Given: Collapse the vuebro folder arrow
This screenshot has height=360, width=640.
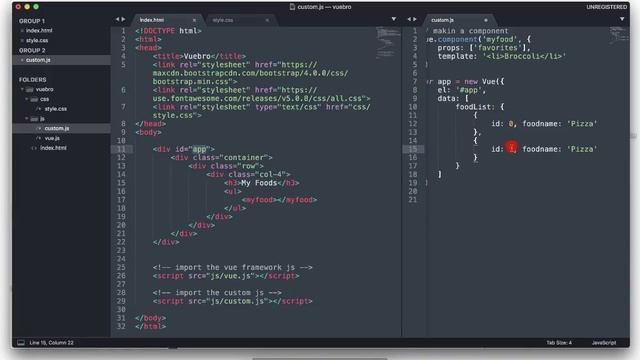Looking at the screenshot, I should pyautogui.click(x=22, y=89).
